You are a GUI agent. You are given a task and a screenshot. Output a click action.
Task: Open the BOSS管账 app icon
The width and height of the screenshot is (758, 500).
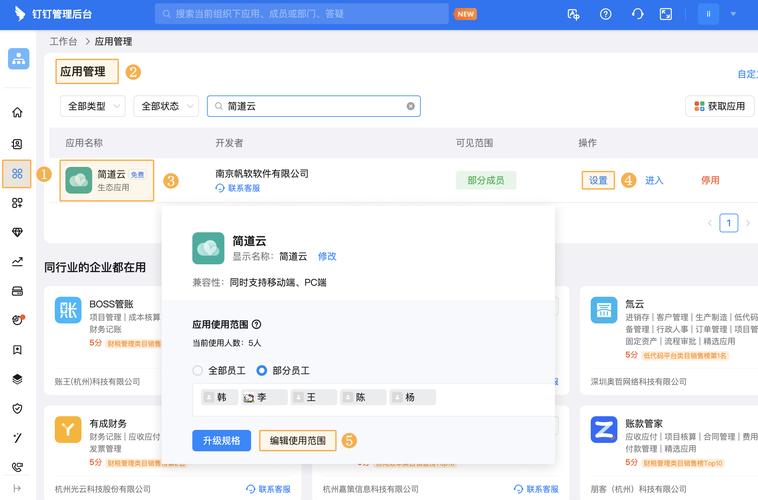click(x=68, y=310)
